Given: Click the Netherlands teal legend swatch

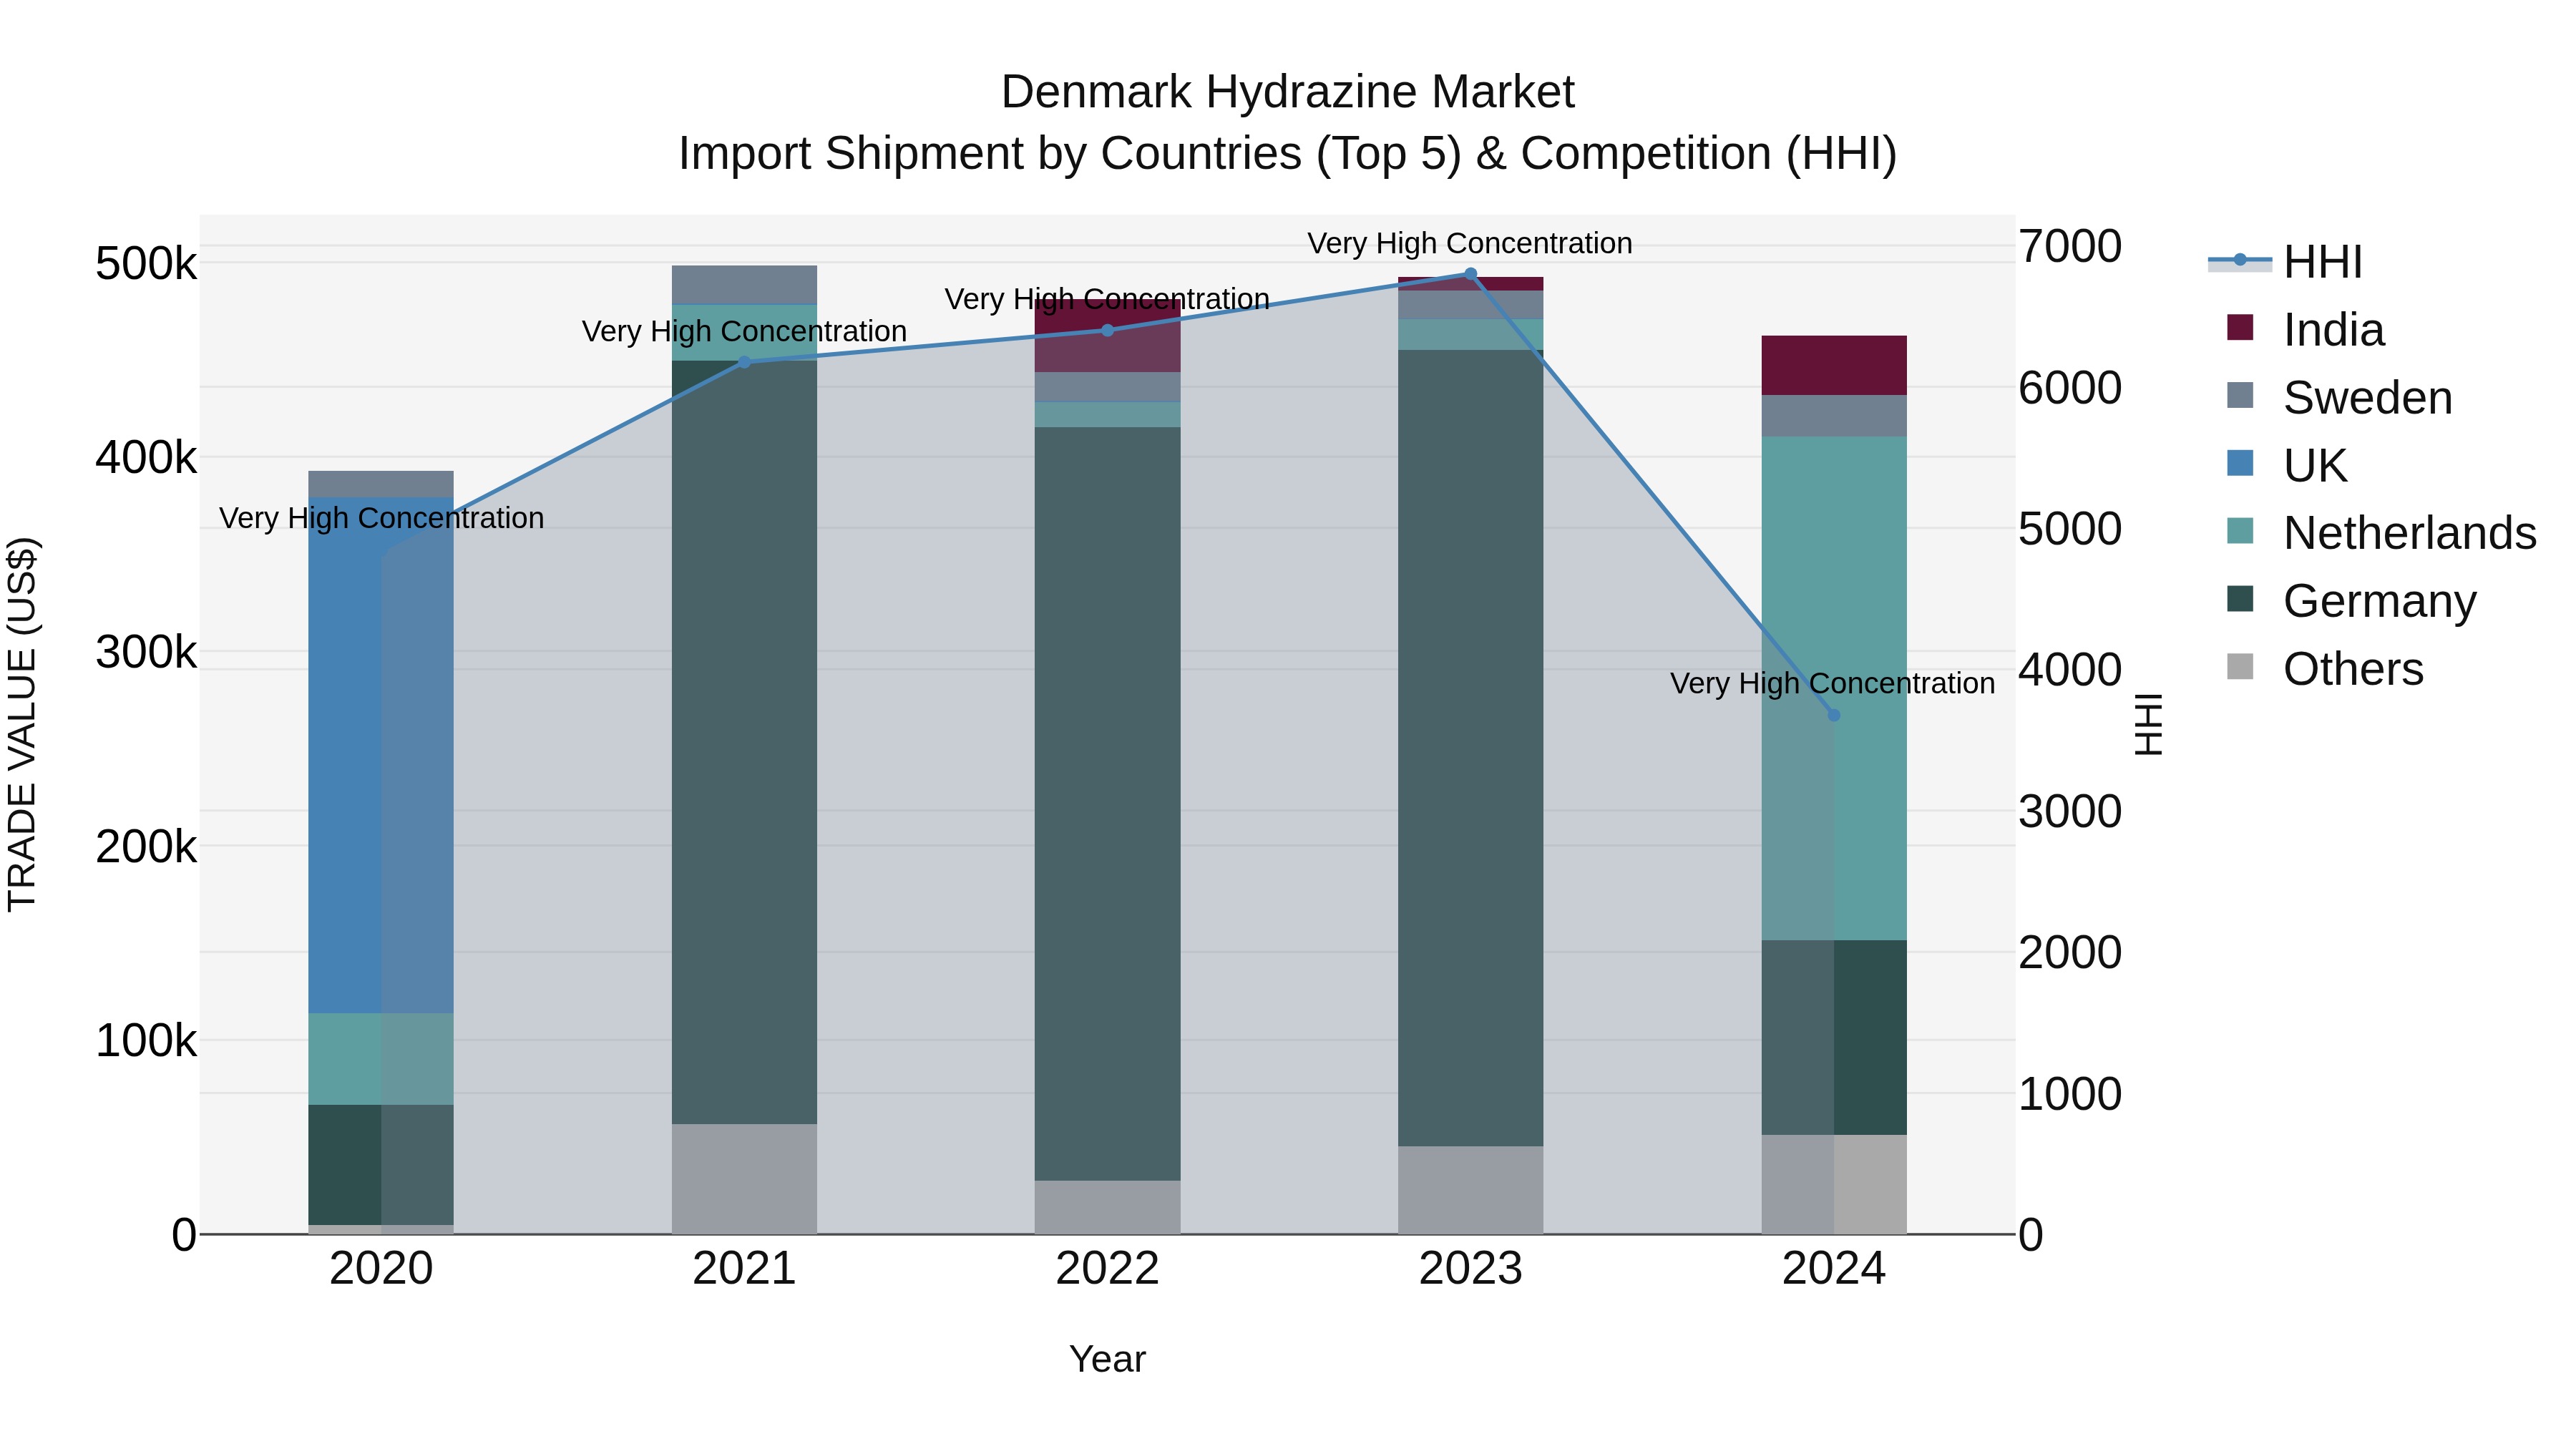Looking at the screenshot, I should (2240, 531).
